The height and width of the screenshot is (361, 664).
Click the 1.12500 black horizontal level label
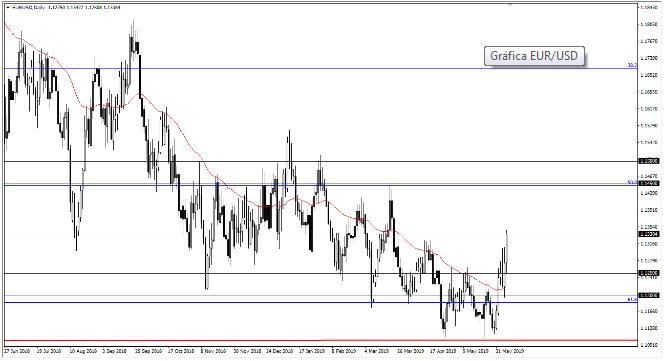649,273
